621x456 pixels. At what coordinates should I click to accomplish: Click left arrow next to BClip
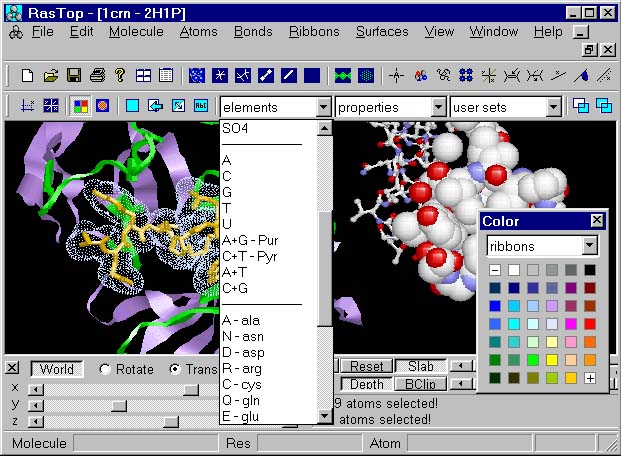pos(461,383)
